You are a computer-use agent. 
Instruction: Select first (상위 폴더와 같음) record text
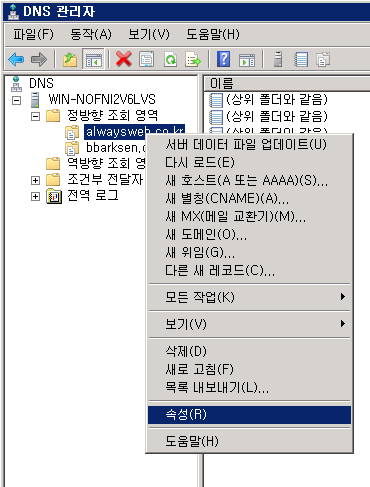[277, 100]
